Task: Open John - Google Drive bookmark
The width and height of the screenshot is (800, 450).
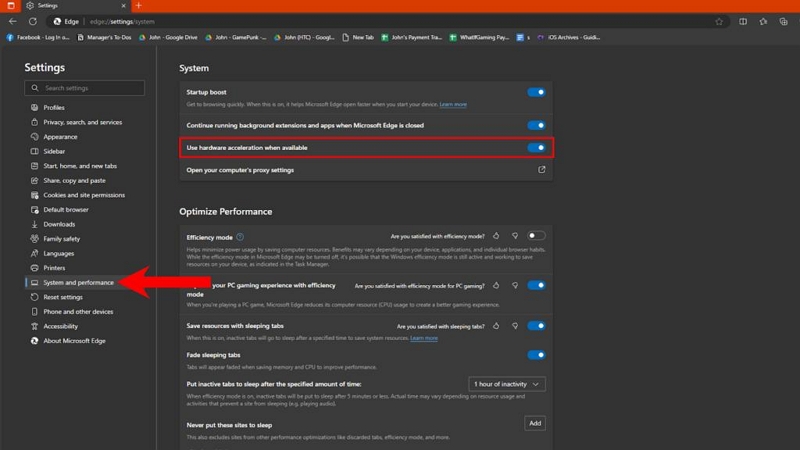Action: (168, 37)
